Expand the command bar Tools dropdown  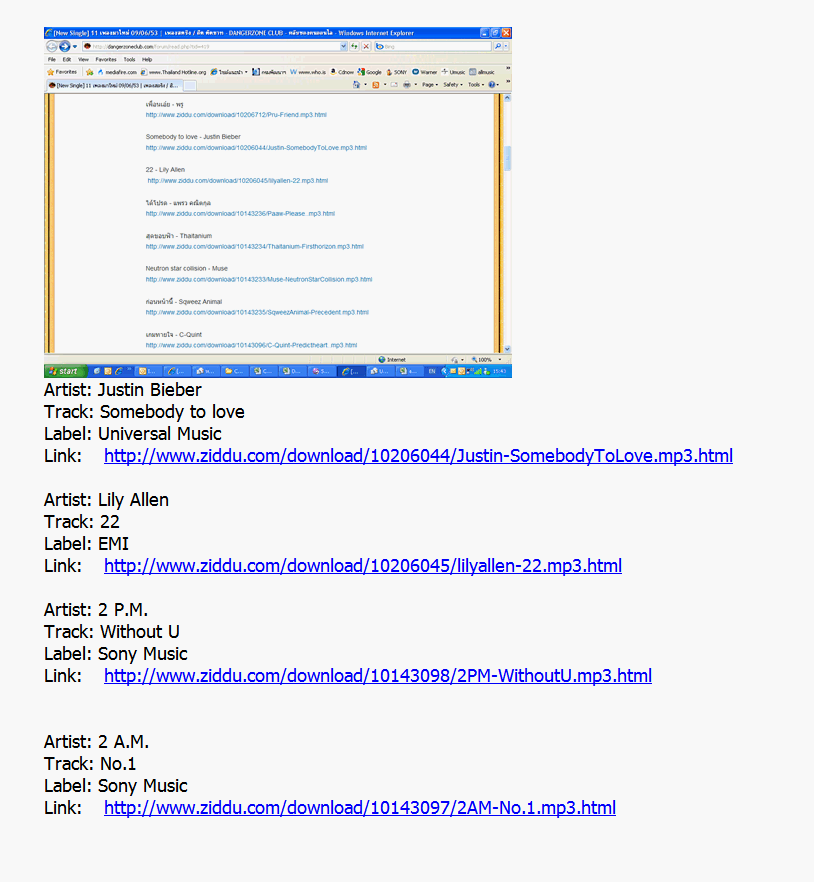pyautogui.click(x=476, y=85)
